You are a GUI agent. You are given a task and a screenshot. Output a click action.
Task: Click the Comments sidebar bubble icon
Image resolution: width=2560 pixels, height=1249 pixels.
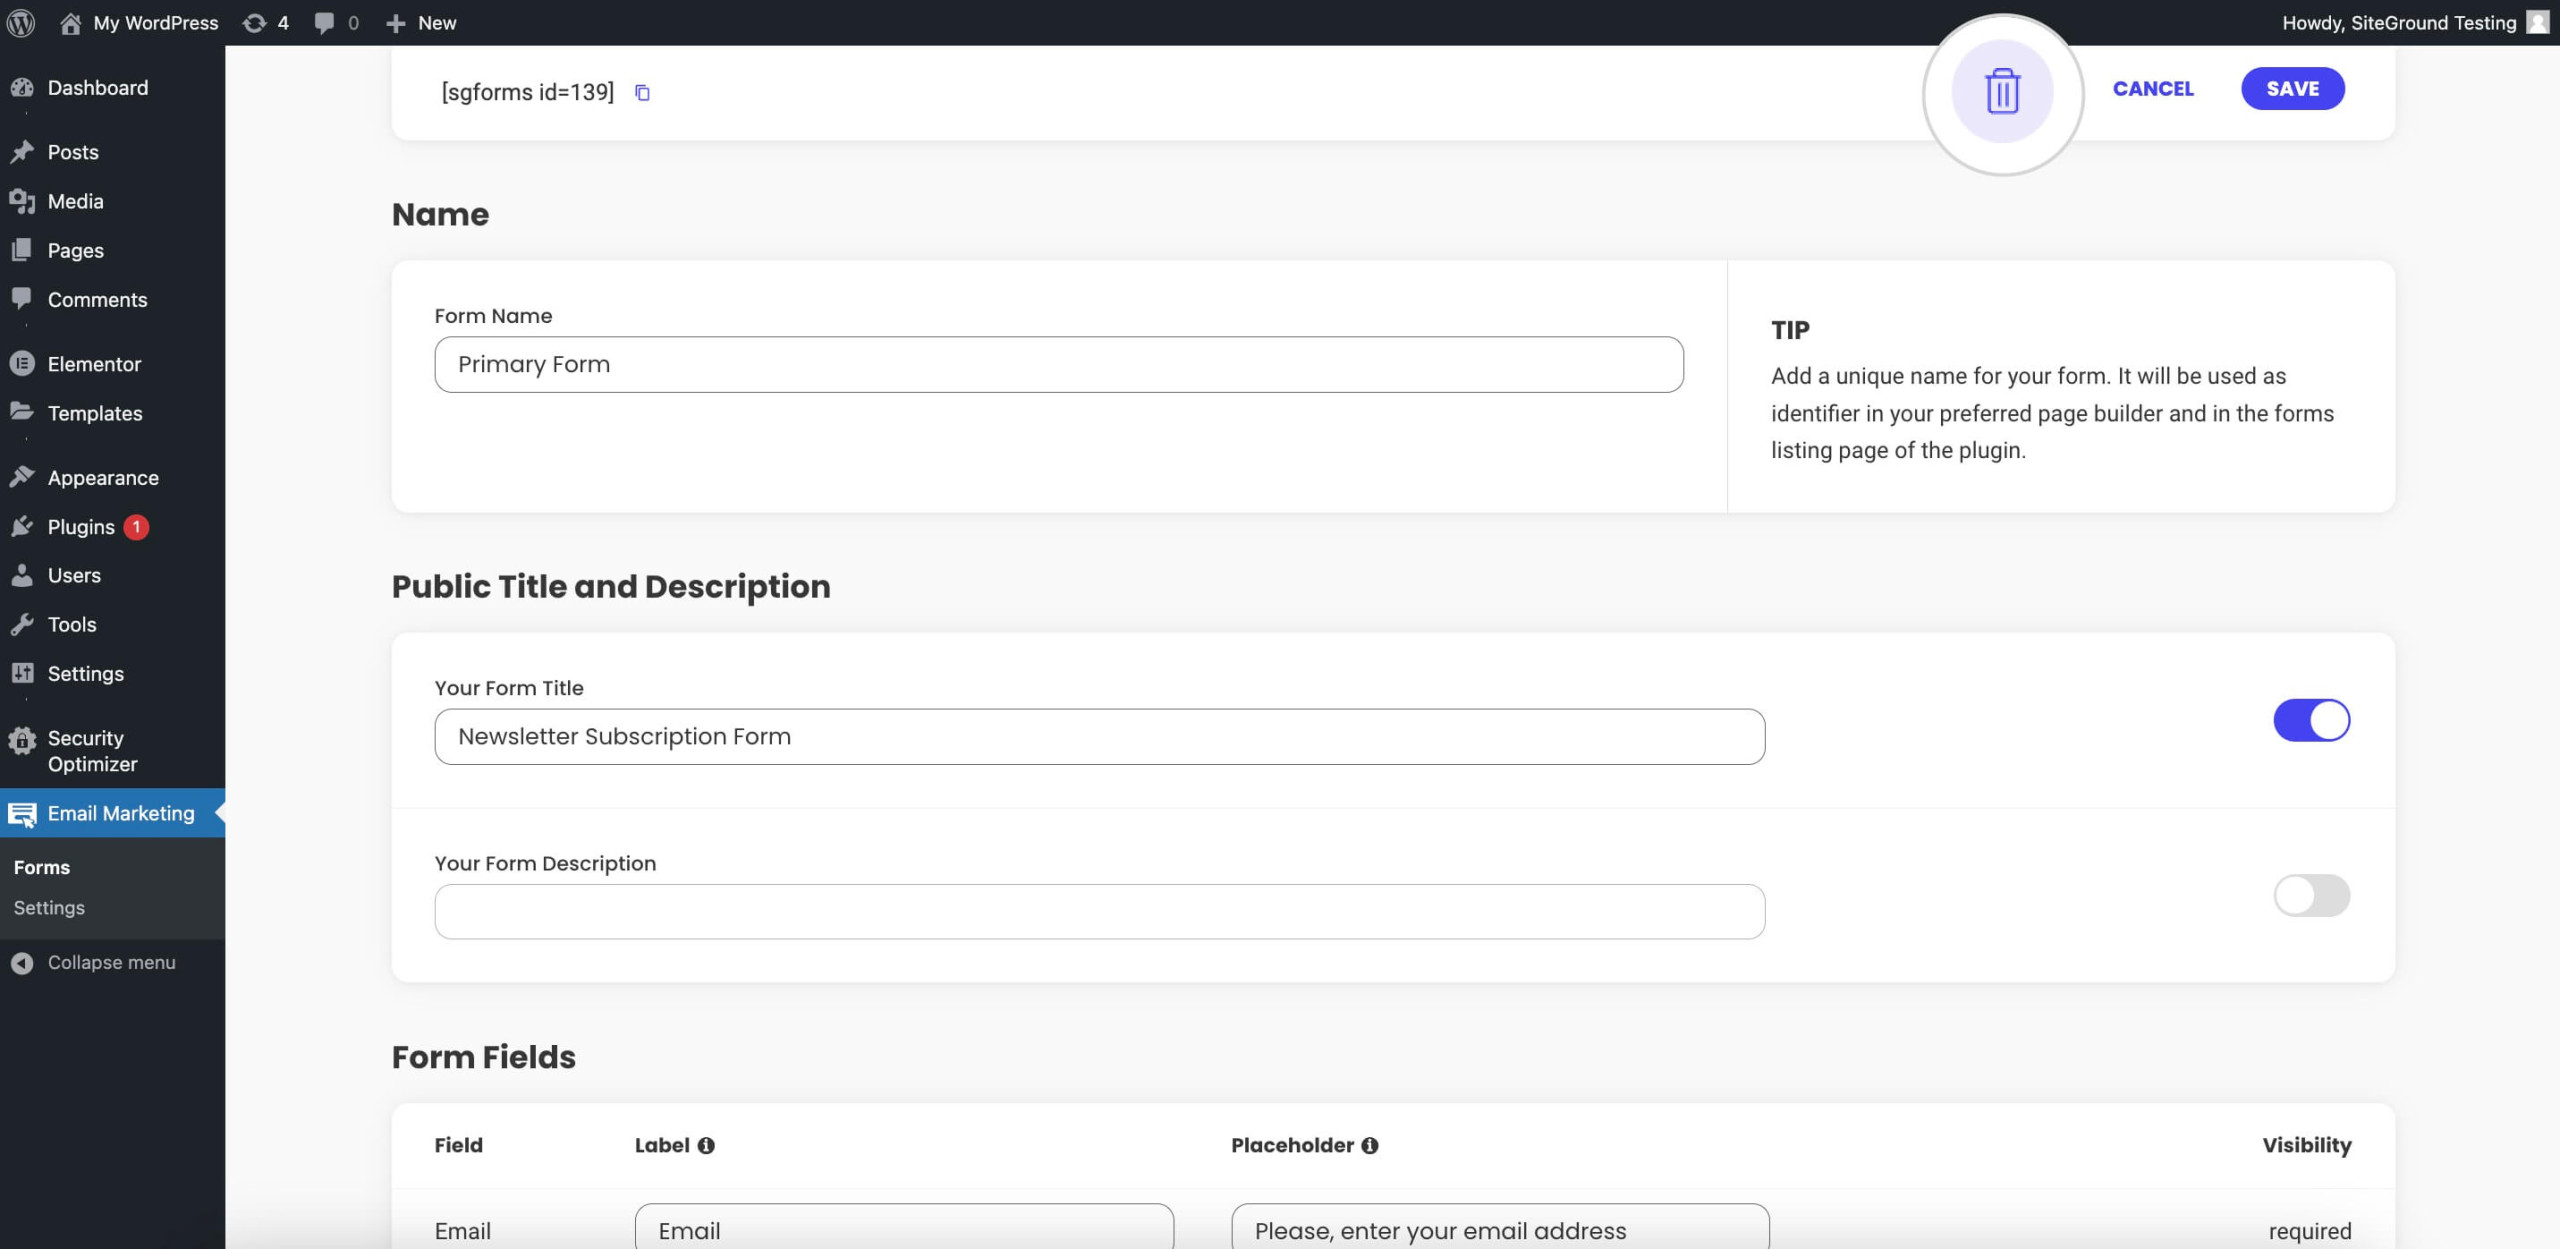point(22,299)
